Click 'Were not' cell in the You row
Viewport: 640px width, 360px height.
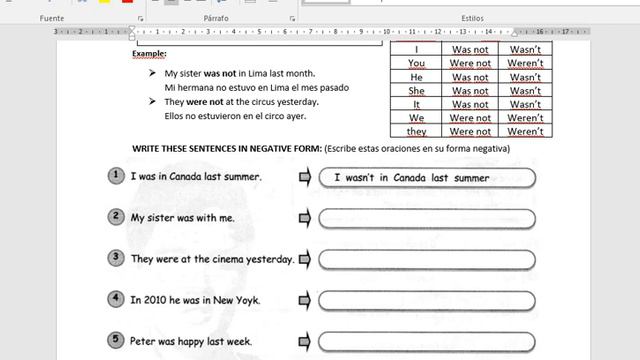470,63
